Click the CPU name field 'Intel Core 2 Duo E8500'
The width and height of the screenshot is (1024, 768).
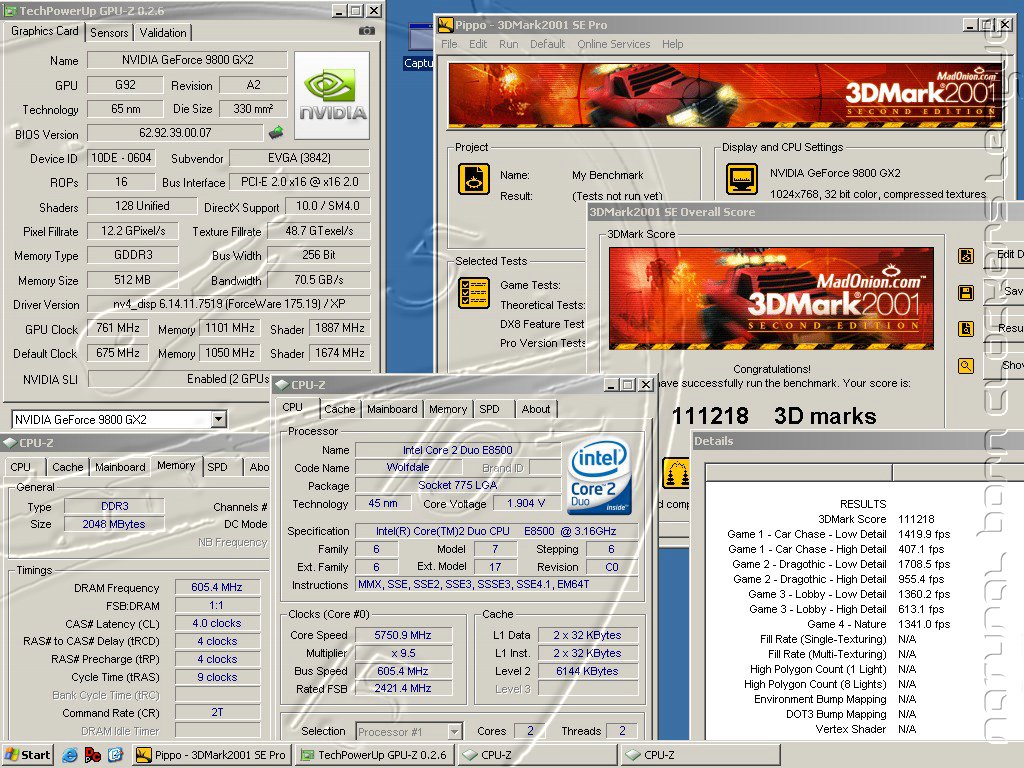457,450
